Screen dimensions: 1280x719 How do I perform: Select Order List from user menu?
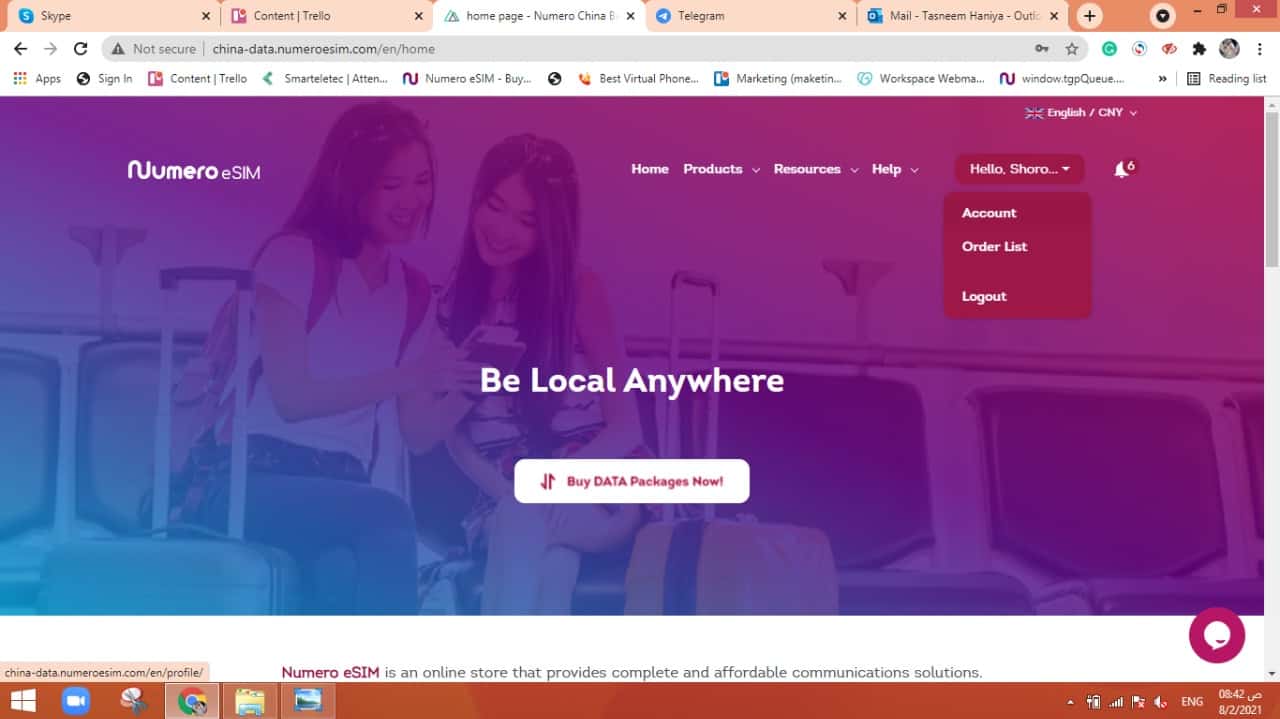[994, 247]
